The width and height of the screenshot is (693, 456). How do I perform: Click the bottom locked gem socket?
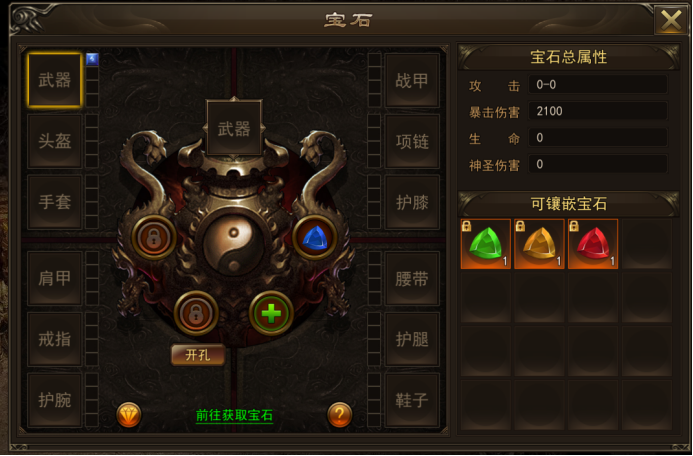click(x=196, y=313)
